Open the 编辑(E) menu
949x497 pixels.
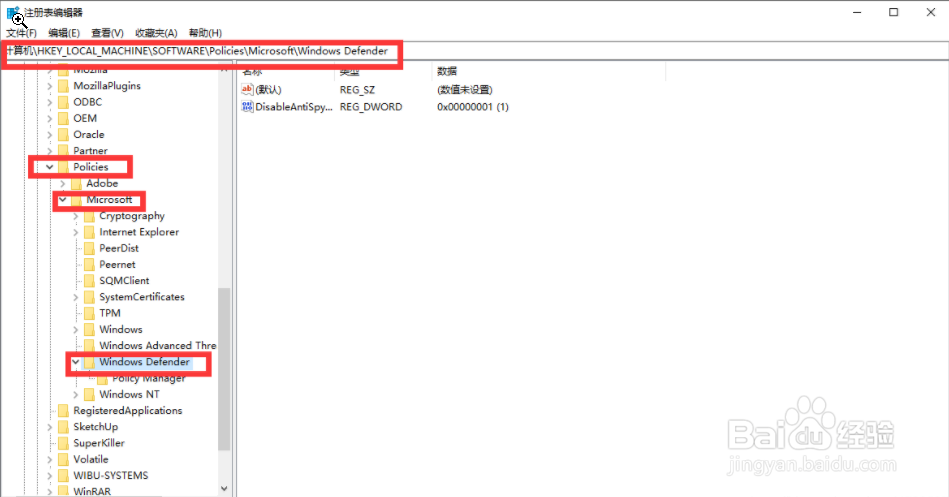(64, 33)
